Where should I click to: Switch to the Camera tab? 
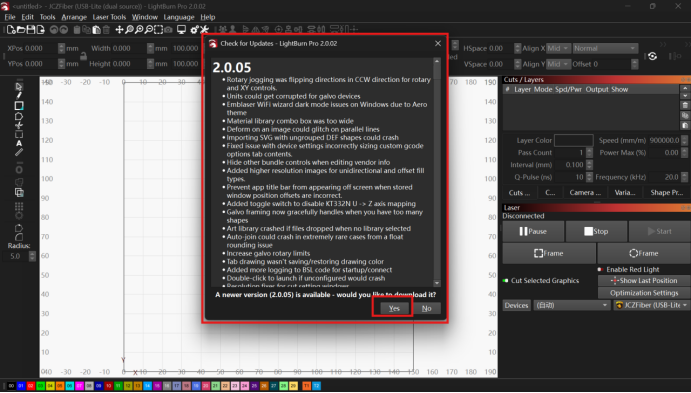click(585, 193)
